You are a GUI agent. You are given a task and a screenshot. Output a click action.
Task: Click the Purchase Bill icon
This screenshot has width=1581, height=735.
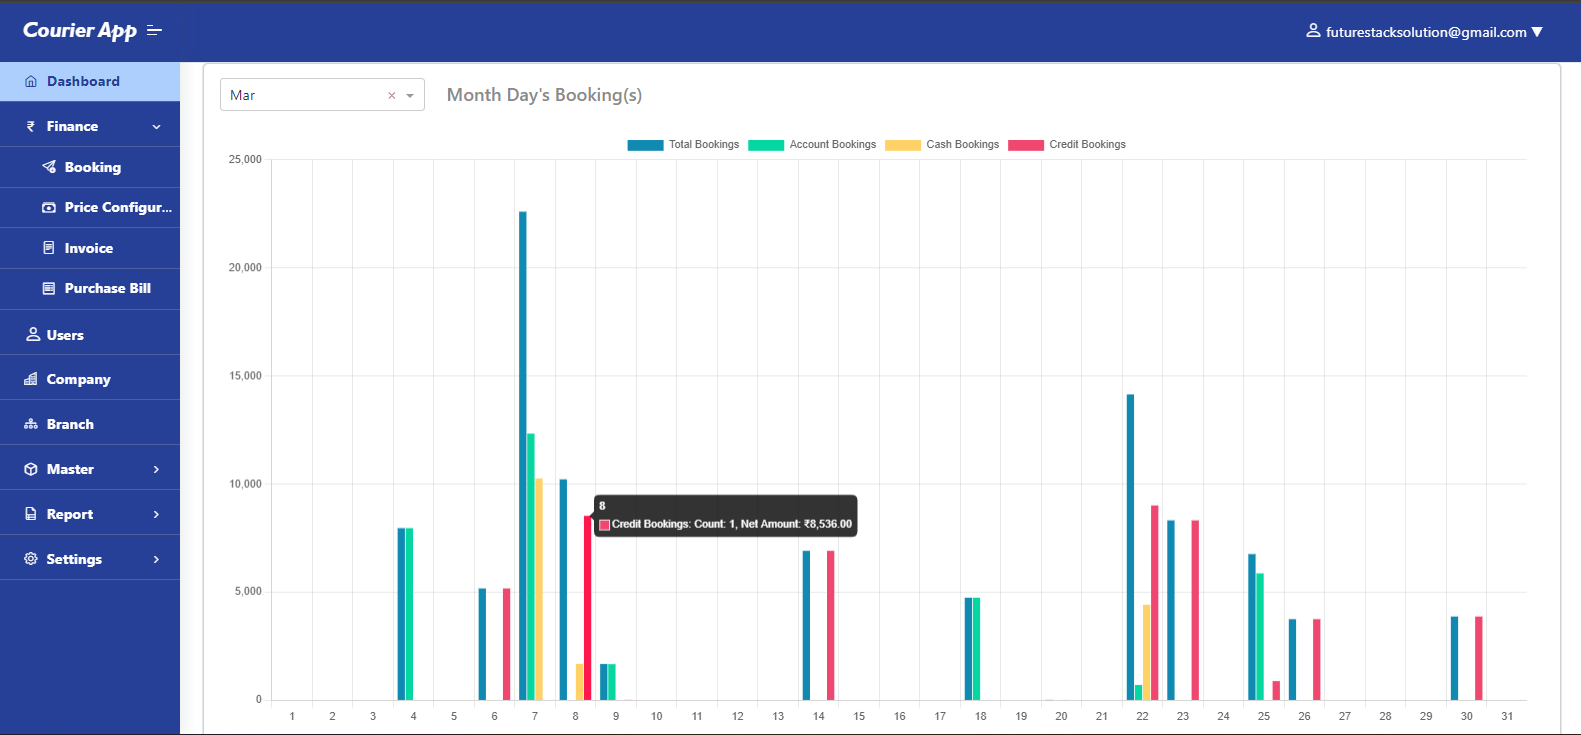point(49,289)
